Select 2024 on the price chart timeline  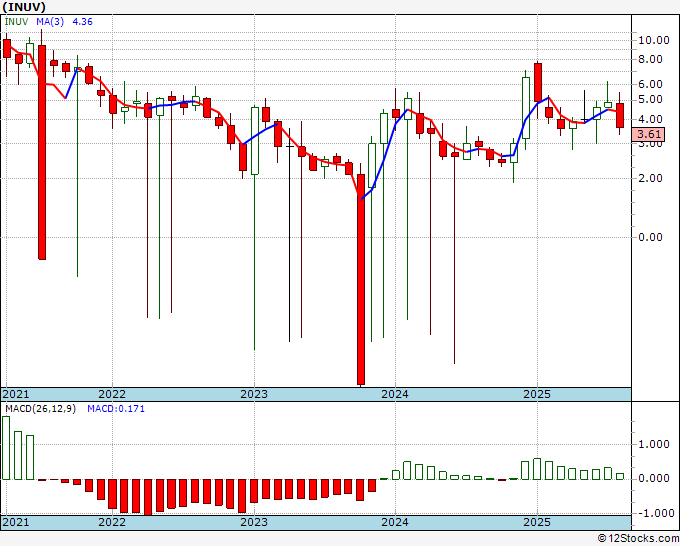point(395,394)
